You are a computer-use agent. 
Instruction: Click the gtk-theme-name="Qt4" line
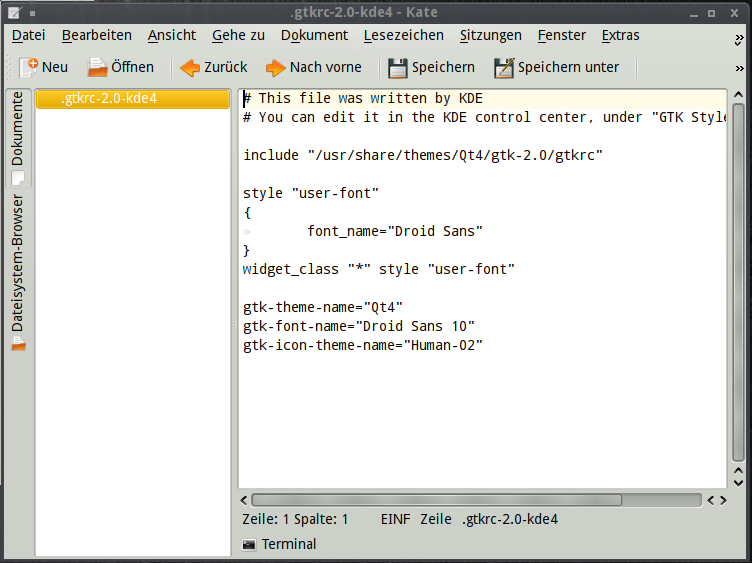323,307
